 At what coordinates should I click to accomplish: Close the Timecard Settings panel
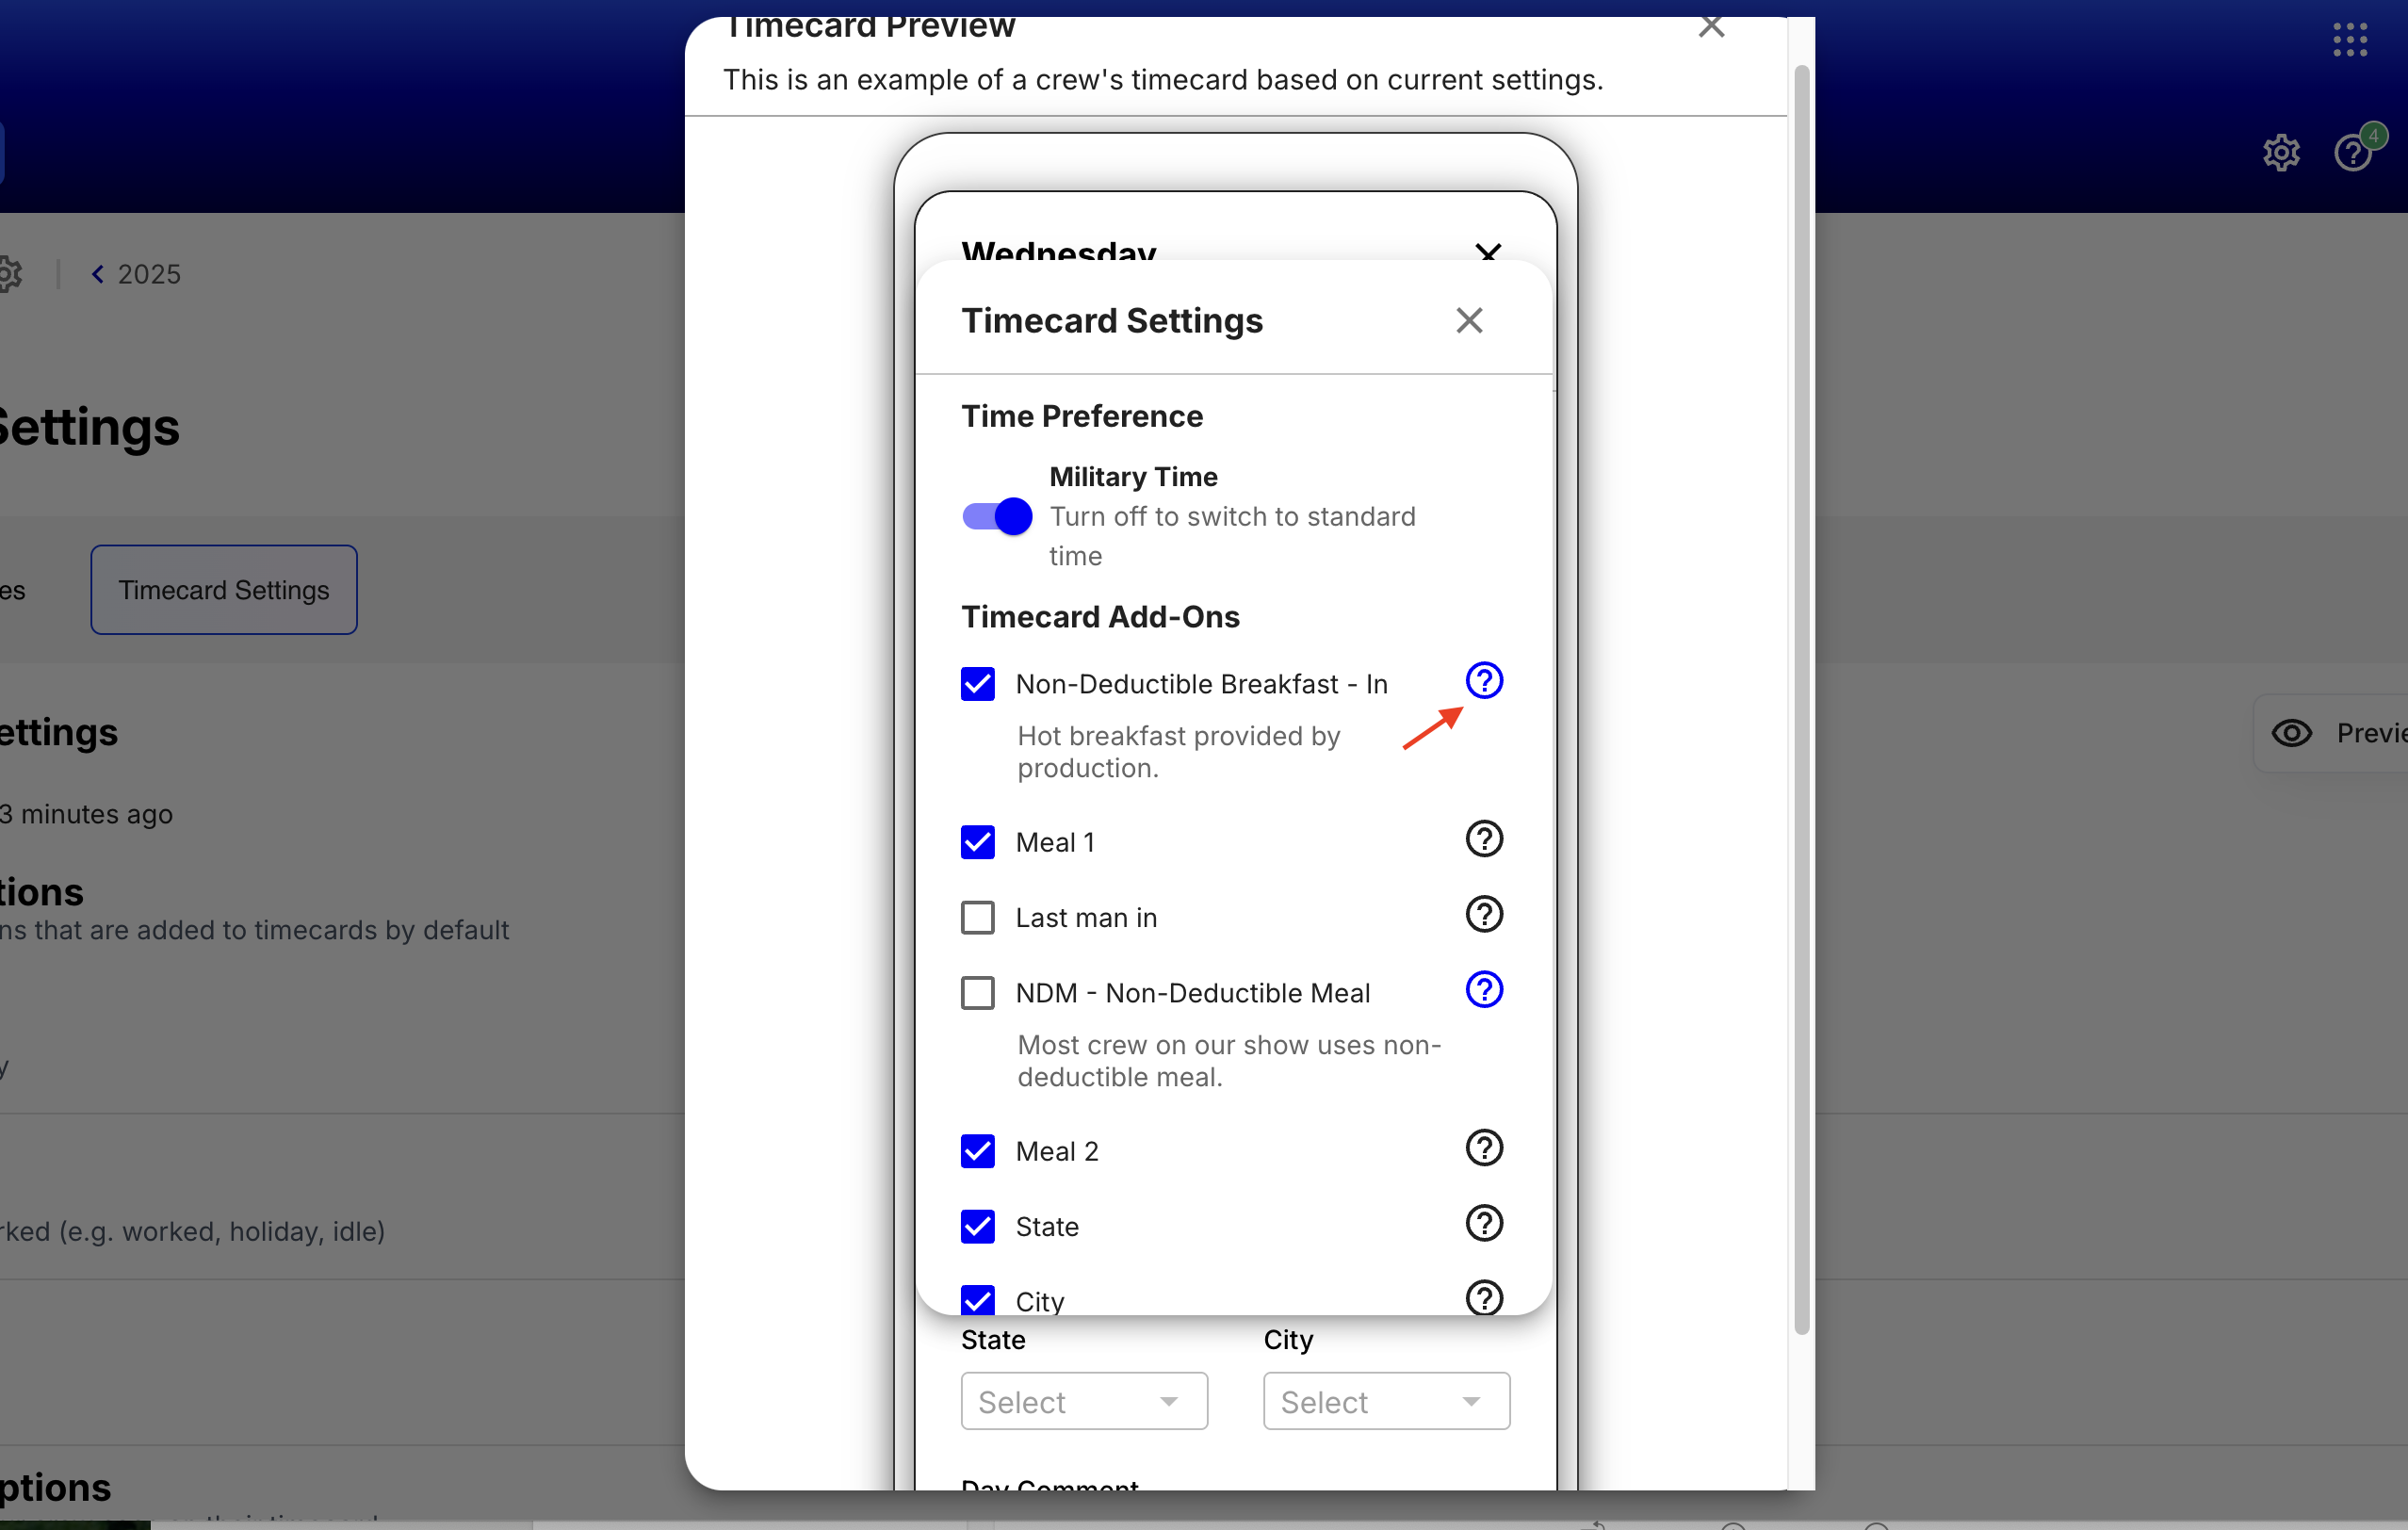pyautogui.click(x=1469, y=321)
